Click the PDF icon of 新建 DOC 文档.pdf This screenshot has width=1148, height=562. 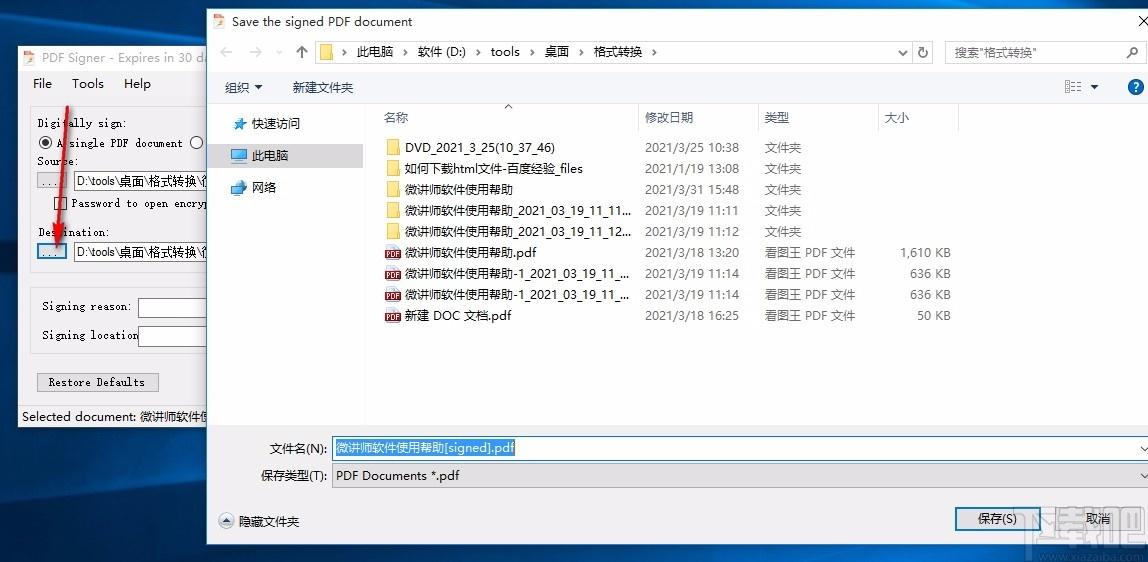click(392, 316)
